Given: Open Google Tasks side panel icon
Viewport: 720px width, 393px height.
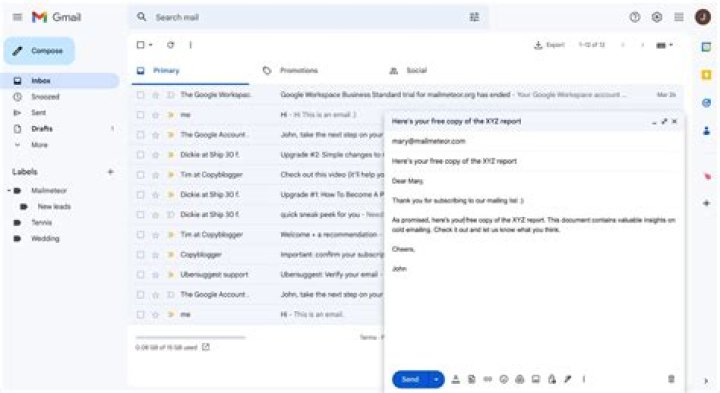Looking at the screenshot, I should pyautogui.click(x=706, y=103).
